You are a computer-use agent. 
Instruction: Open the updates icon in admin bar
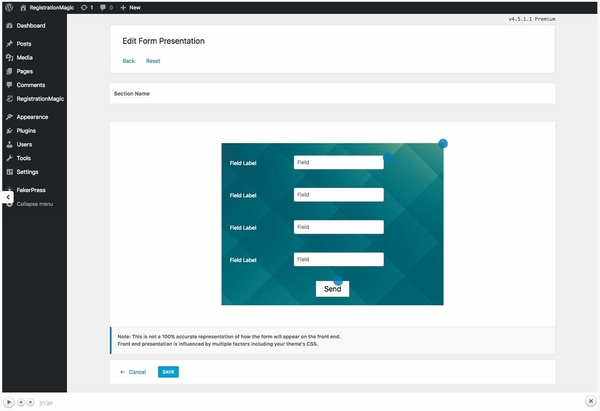coord(87,7)
